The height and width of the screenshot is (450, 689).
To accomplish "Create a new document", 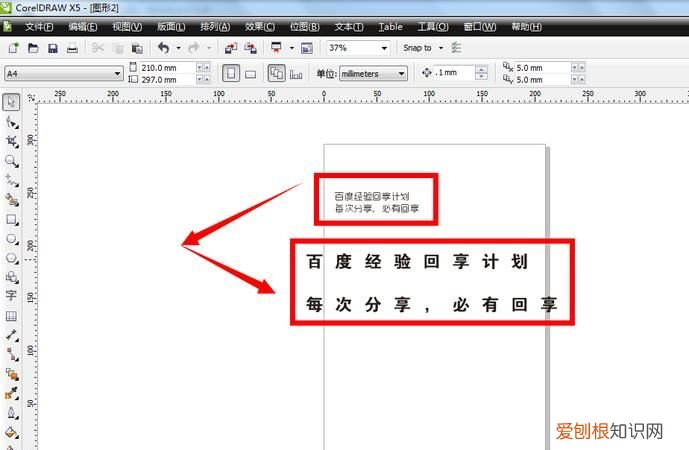I will tap(13, 48).
